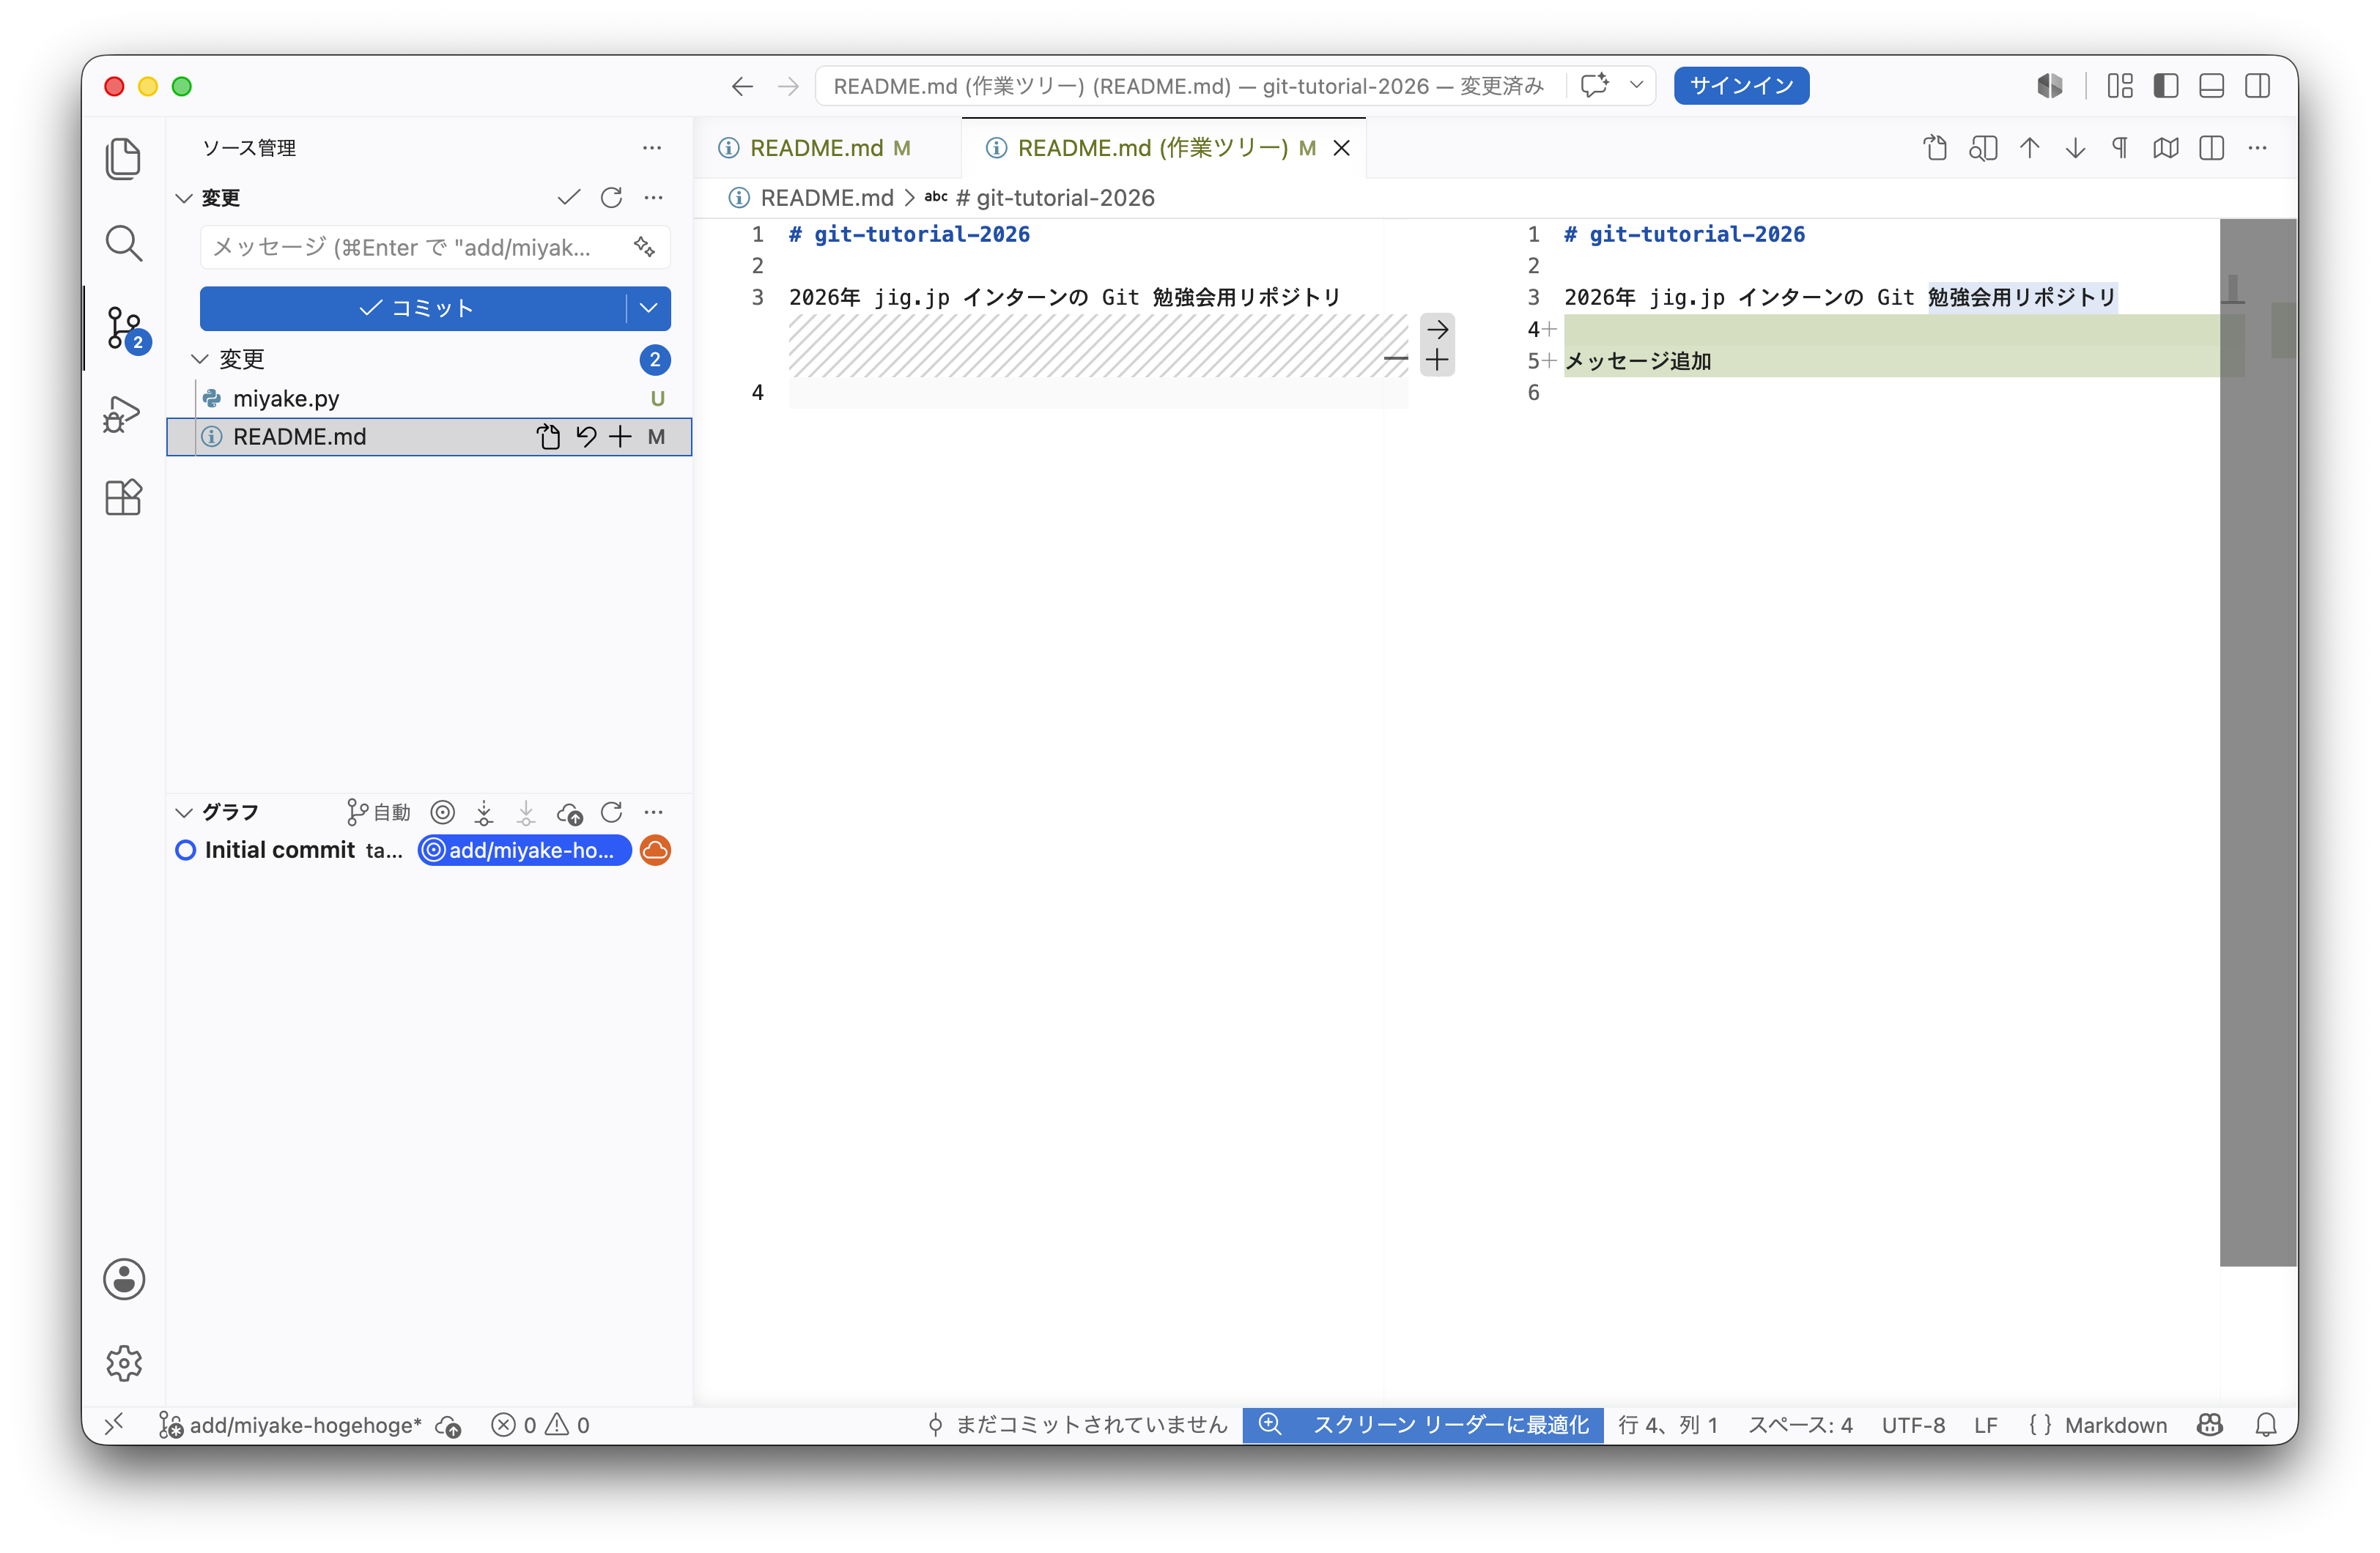The width and height of the screenshot is (2380, 1553).
Task: Click LF end-of-line indicator
Action: [1985, 1425]
